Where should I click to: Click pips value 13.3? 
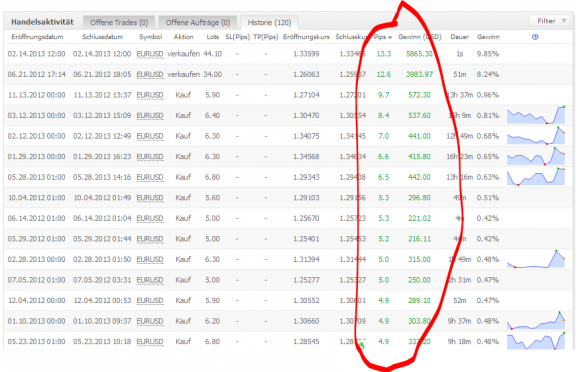384,54
